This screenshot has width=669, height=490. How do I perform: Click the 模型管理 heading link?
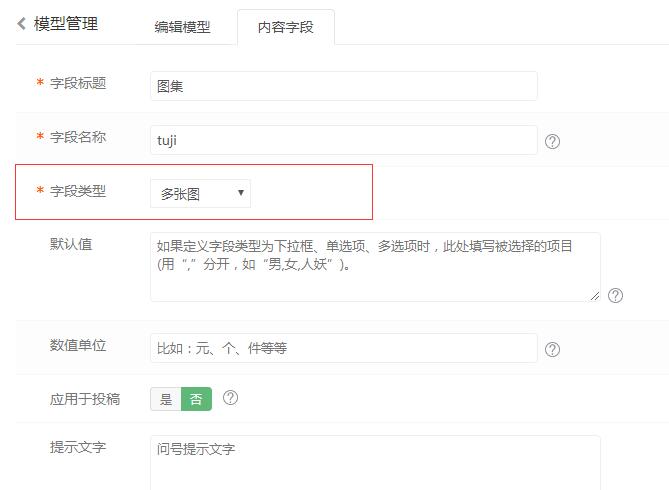point(66,23)
